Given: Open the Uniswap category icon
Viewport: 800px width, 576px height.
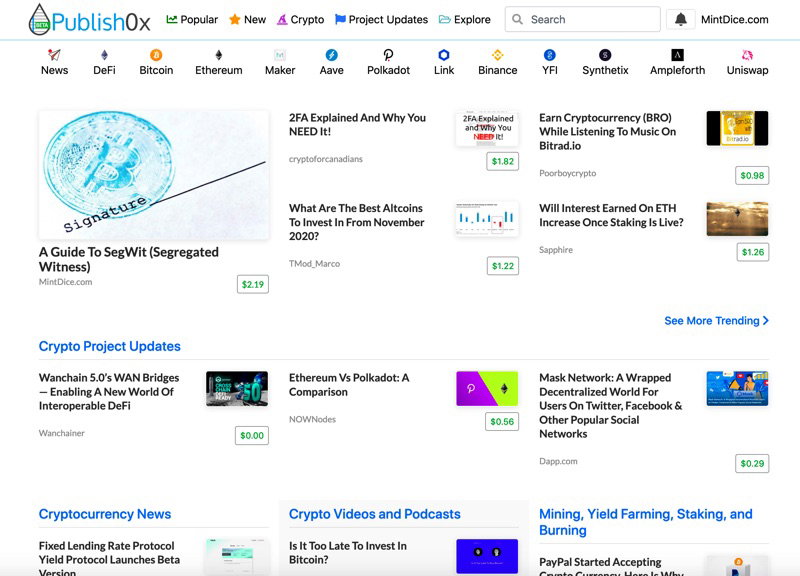Looking at the screenshot, I should (x=747, y=55).
